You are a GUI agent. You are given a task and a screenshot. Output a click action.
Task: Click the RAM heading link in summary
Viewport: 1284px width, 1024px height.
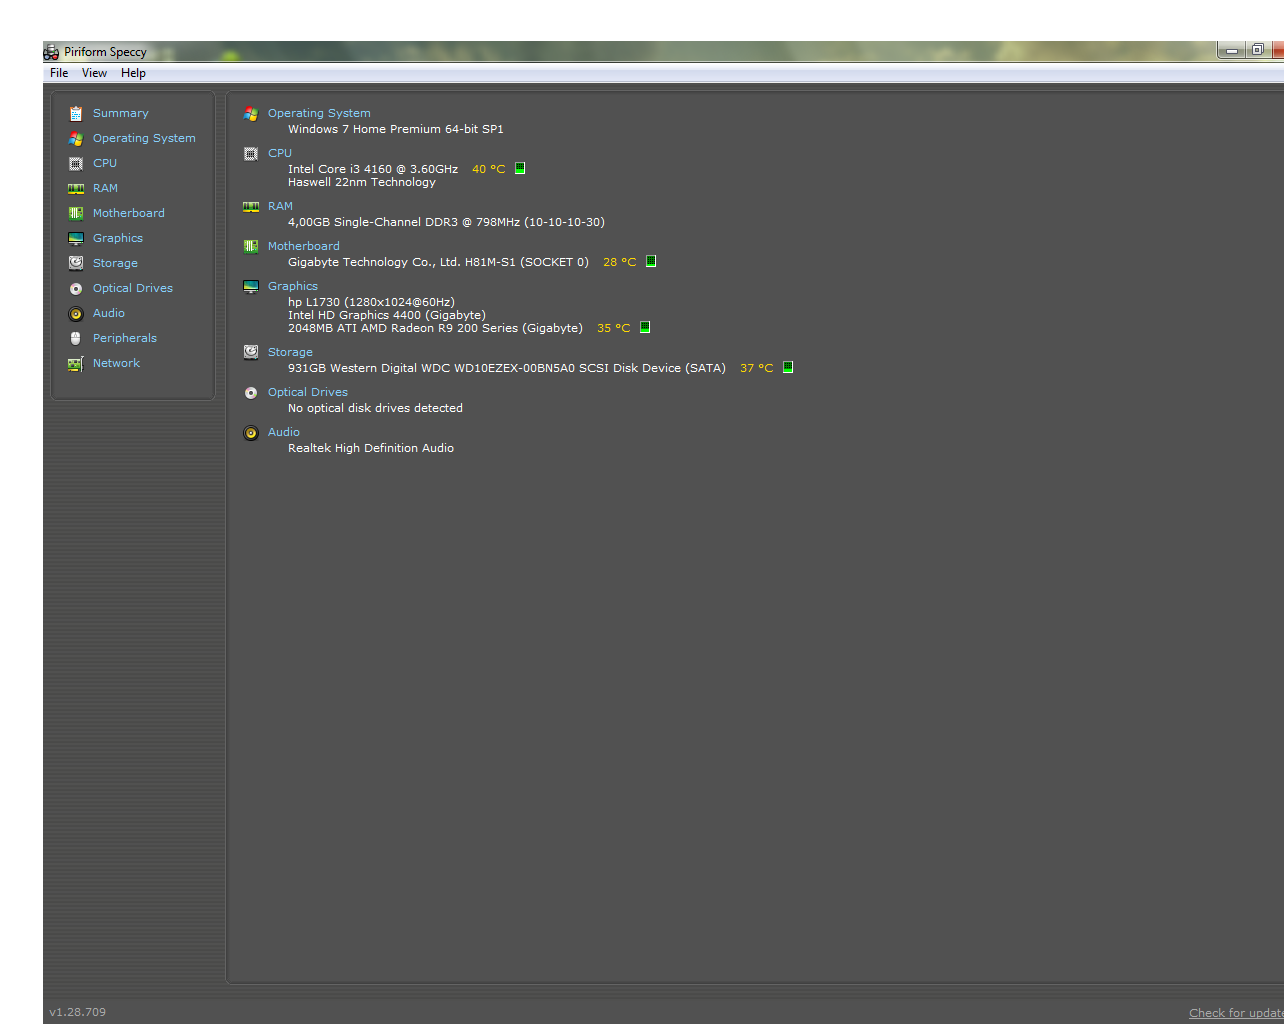point(280,206)
